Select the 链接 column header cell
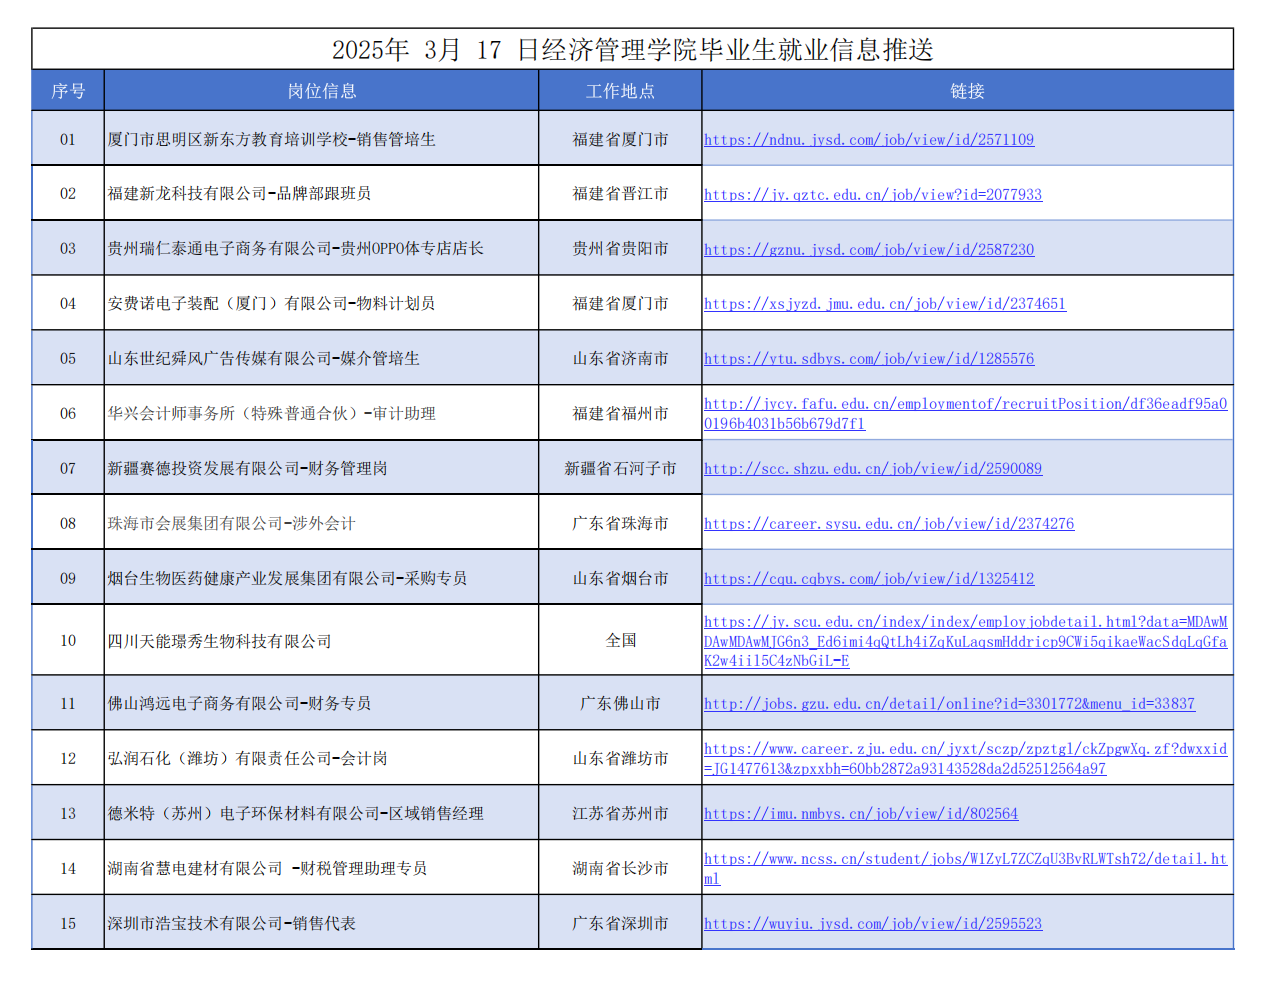 tap(967, 91)
